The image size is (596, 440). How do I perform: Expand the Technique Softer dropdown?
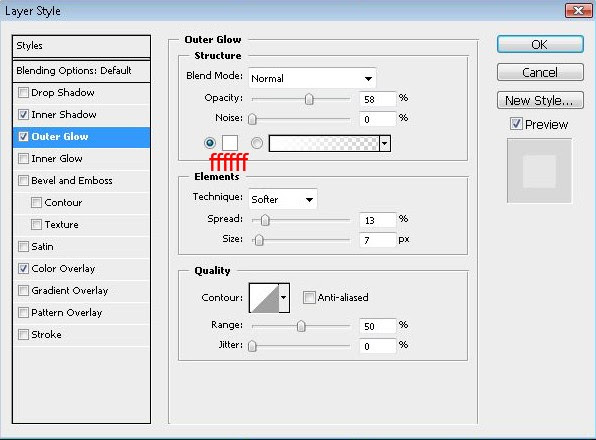click(282, 199)
